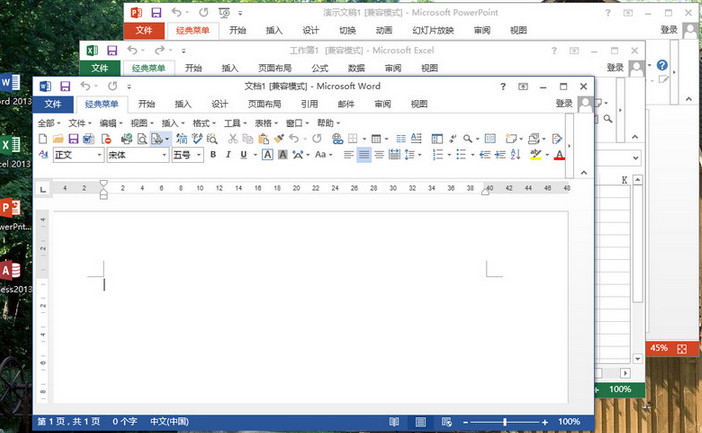702x433 pixels.
Task: Open the 帮助 classic menu in Word
Action: click(x=329, y=123)
